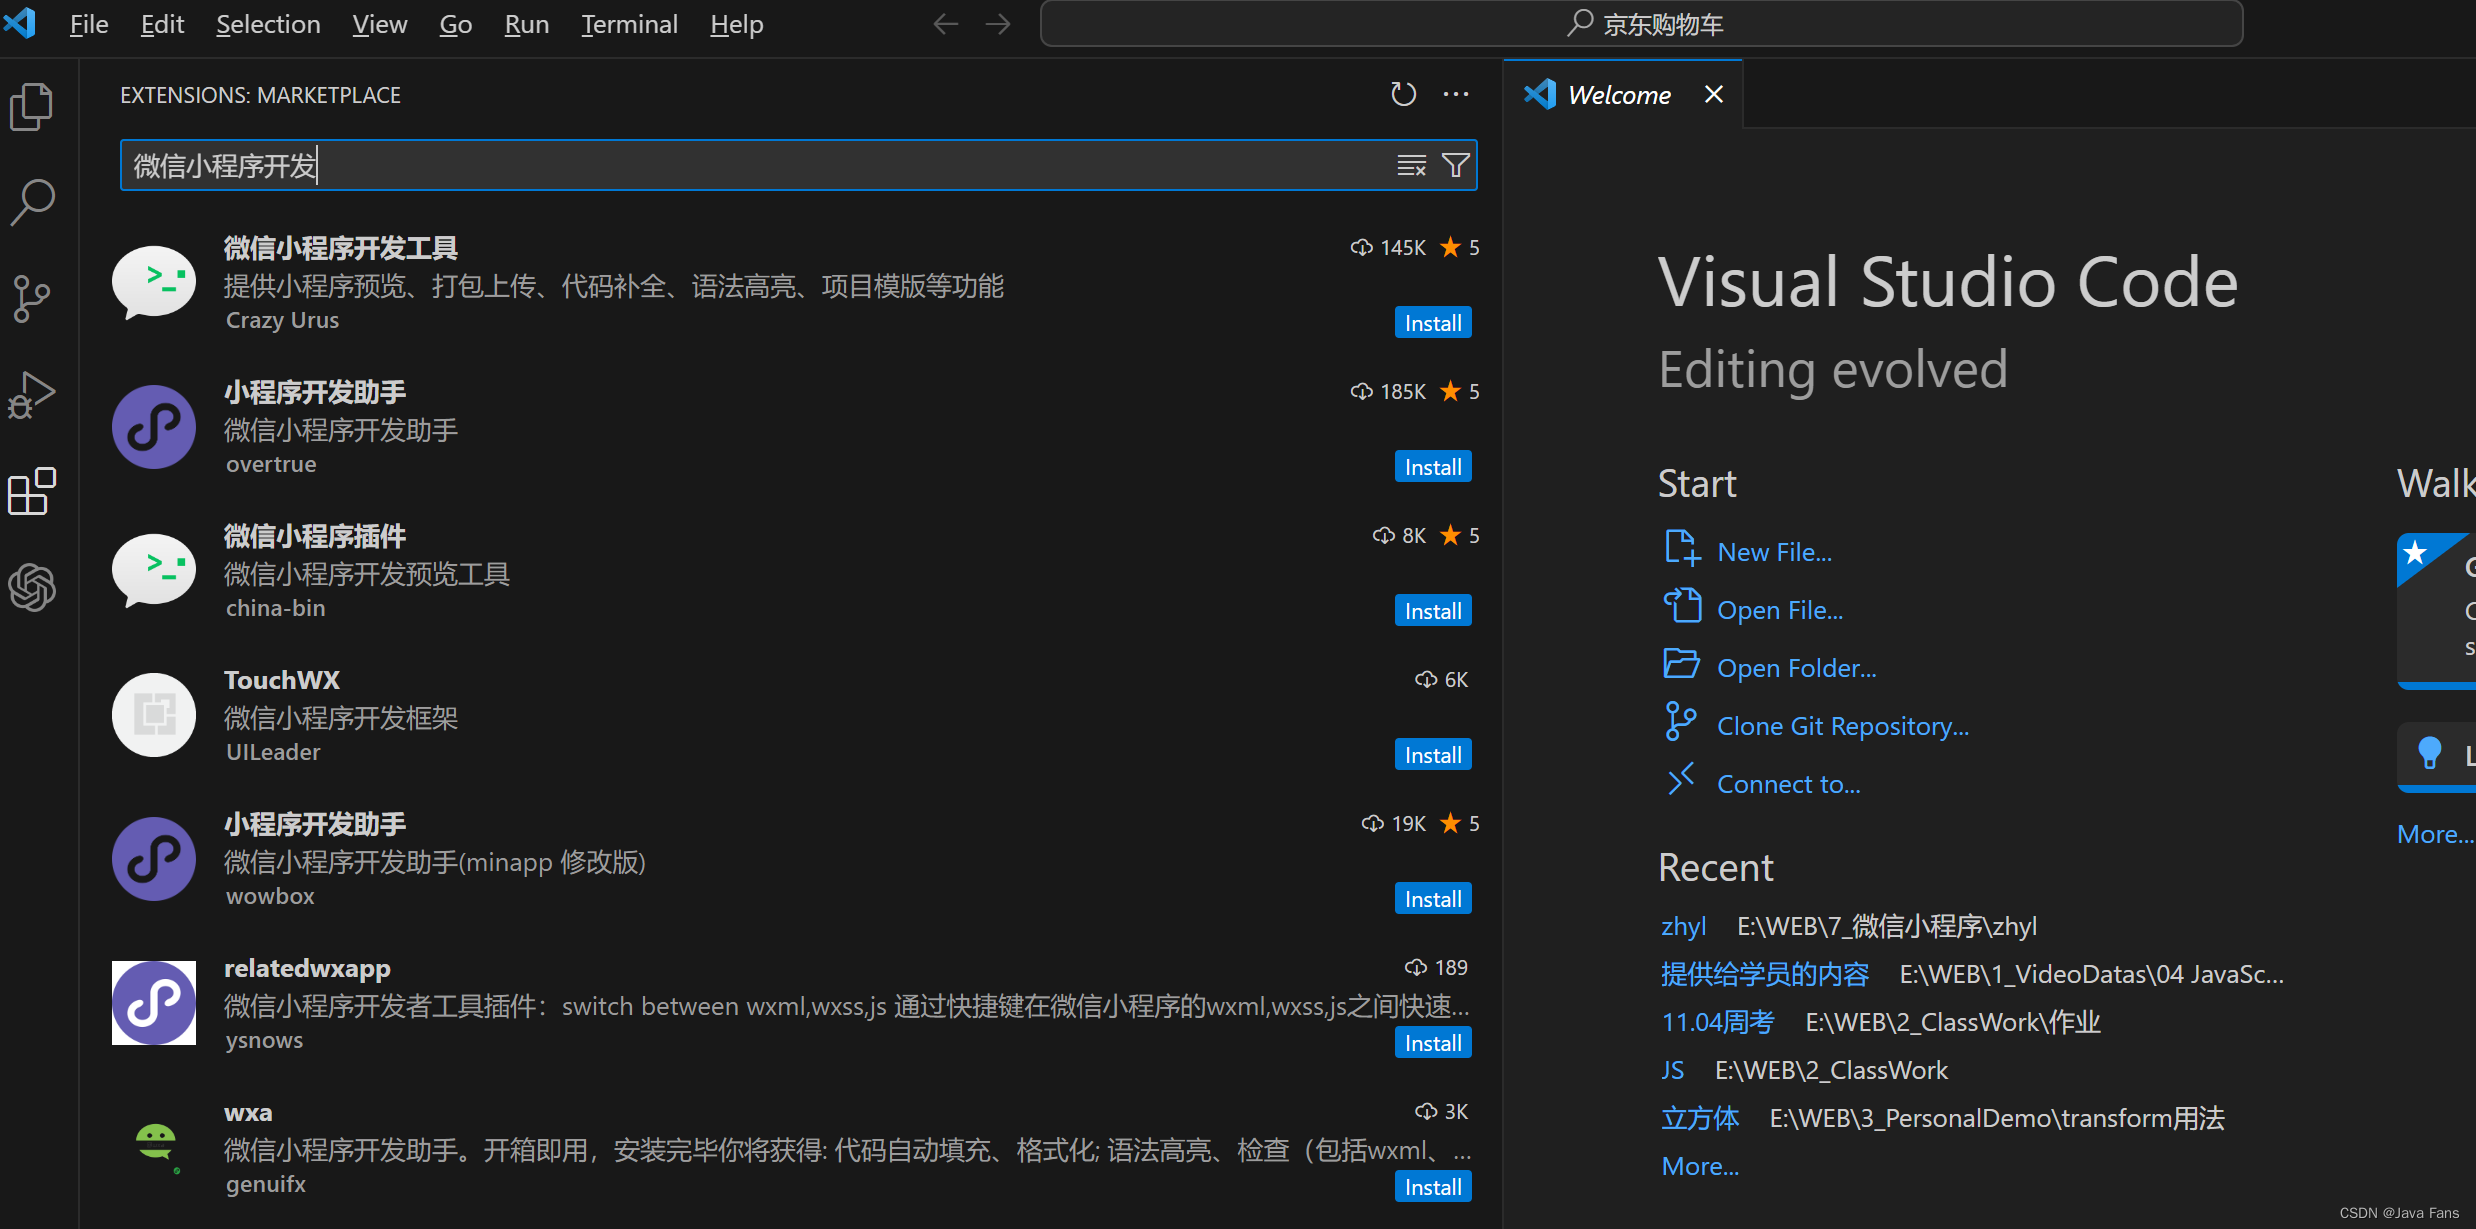Open the extension filter funnel menu

tap(1456, 165)
